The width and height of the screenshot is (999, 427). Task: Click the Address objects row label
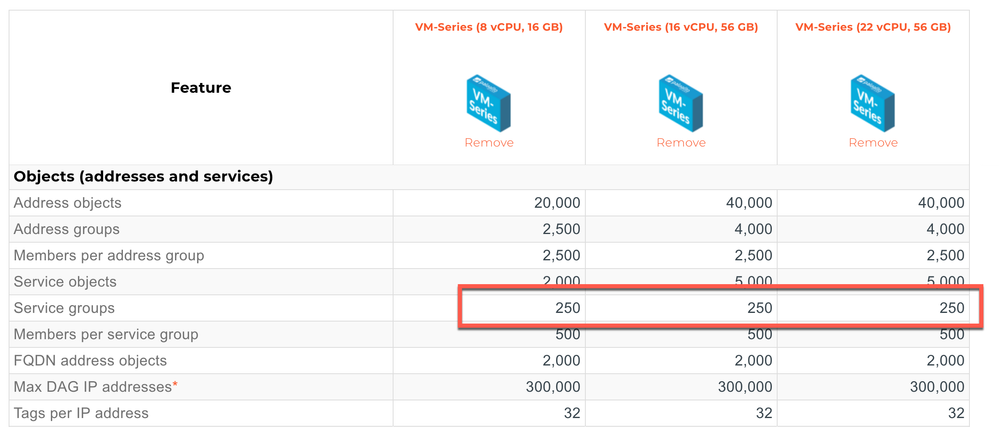click(x=68, y=203)
